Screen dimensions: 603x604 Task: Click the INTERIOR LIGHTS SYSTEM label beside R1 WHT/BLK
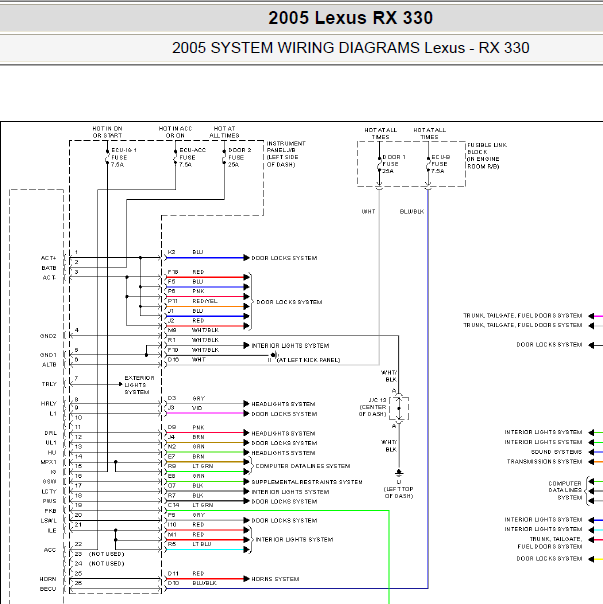(290, 346)
